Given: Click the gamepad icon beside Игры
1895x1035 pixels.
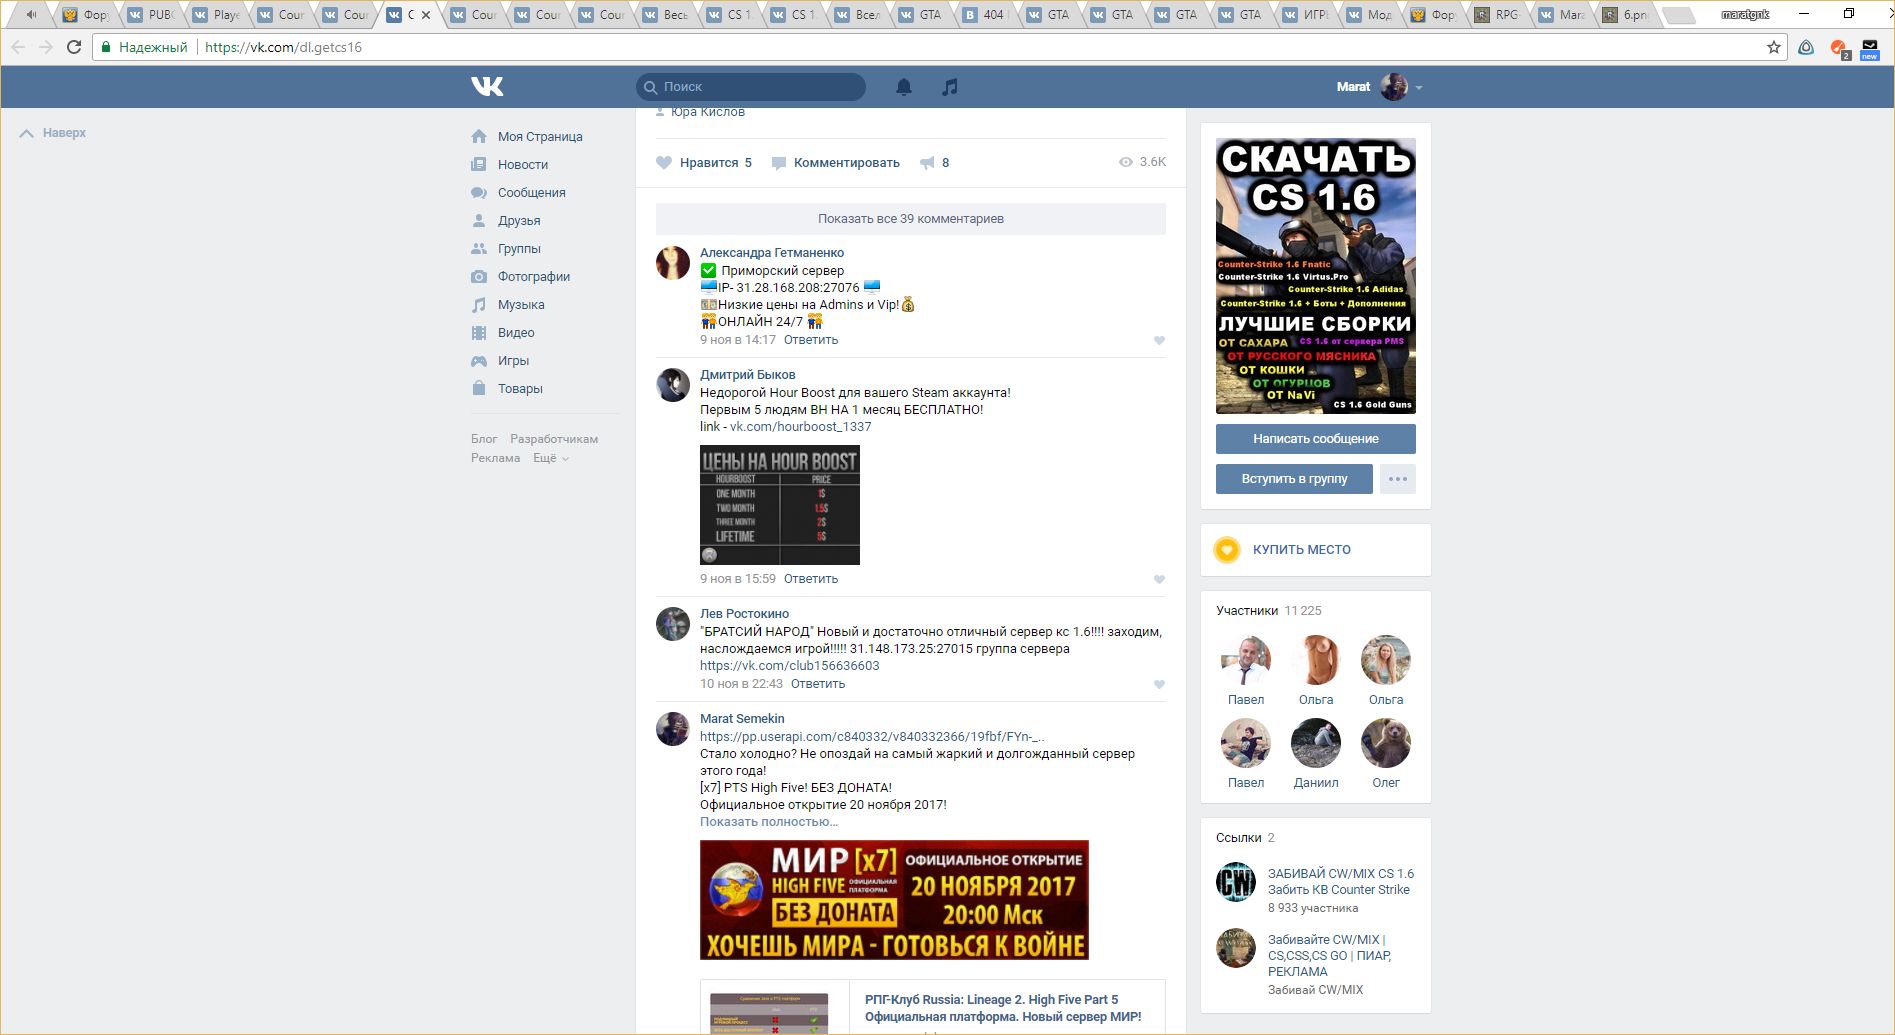Looking at the screenshot, I should pyautogui.click(x=479, y=360).
